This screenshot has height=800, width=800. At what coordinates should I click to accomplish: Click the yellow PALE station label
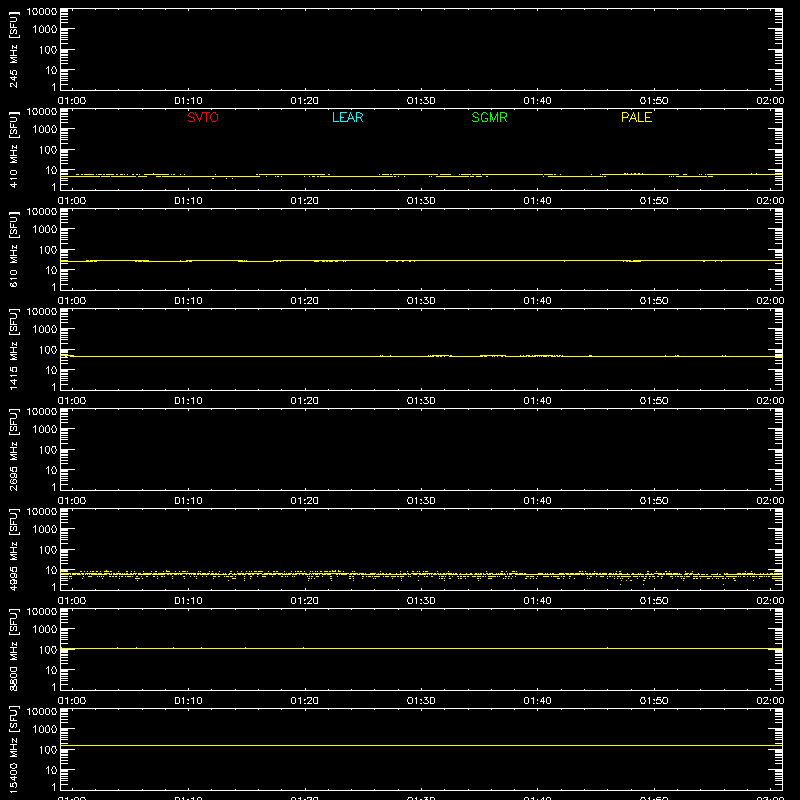pyautogui.click(x=636, y=117)
